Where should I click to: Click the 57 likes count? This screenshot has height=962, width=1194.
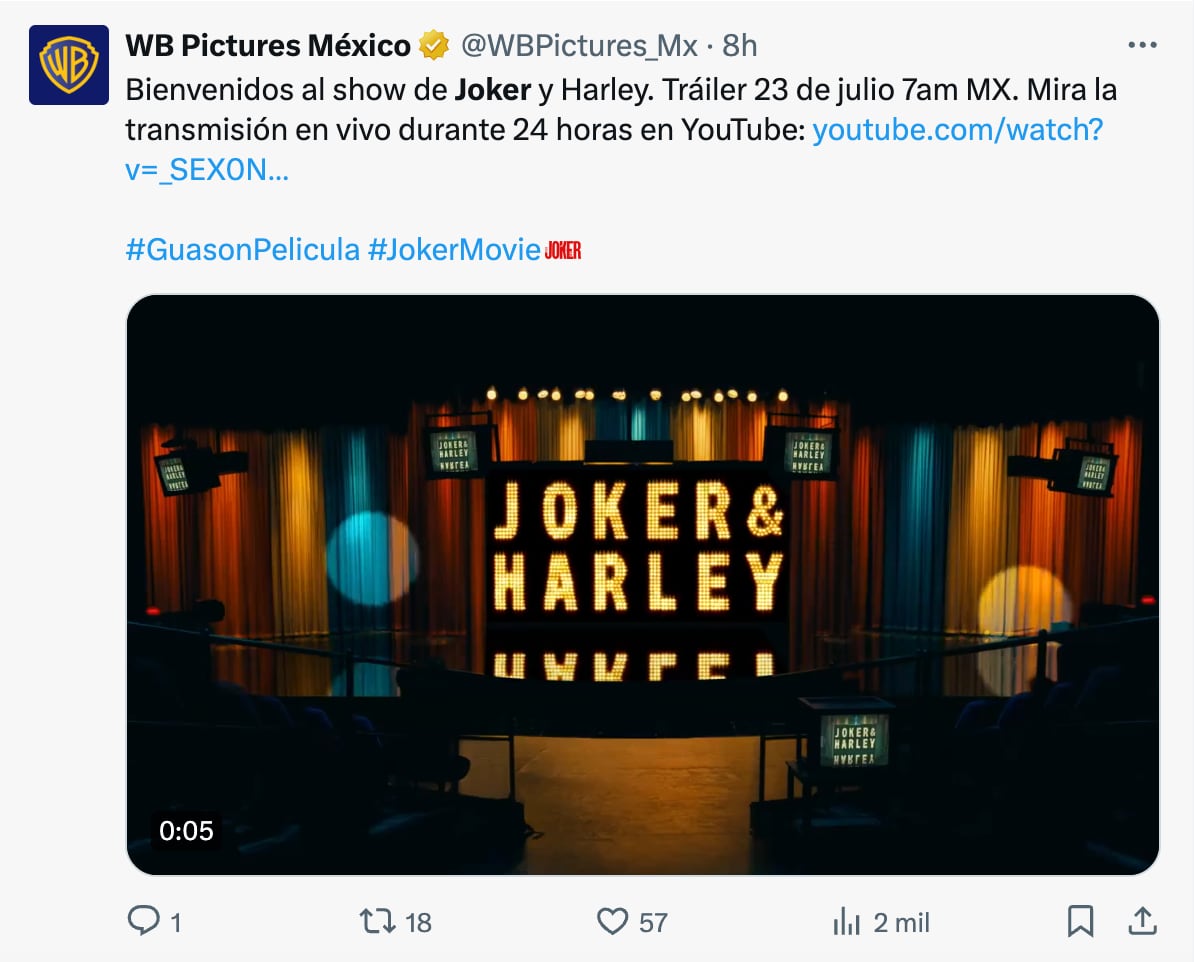tap(653, 922)
